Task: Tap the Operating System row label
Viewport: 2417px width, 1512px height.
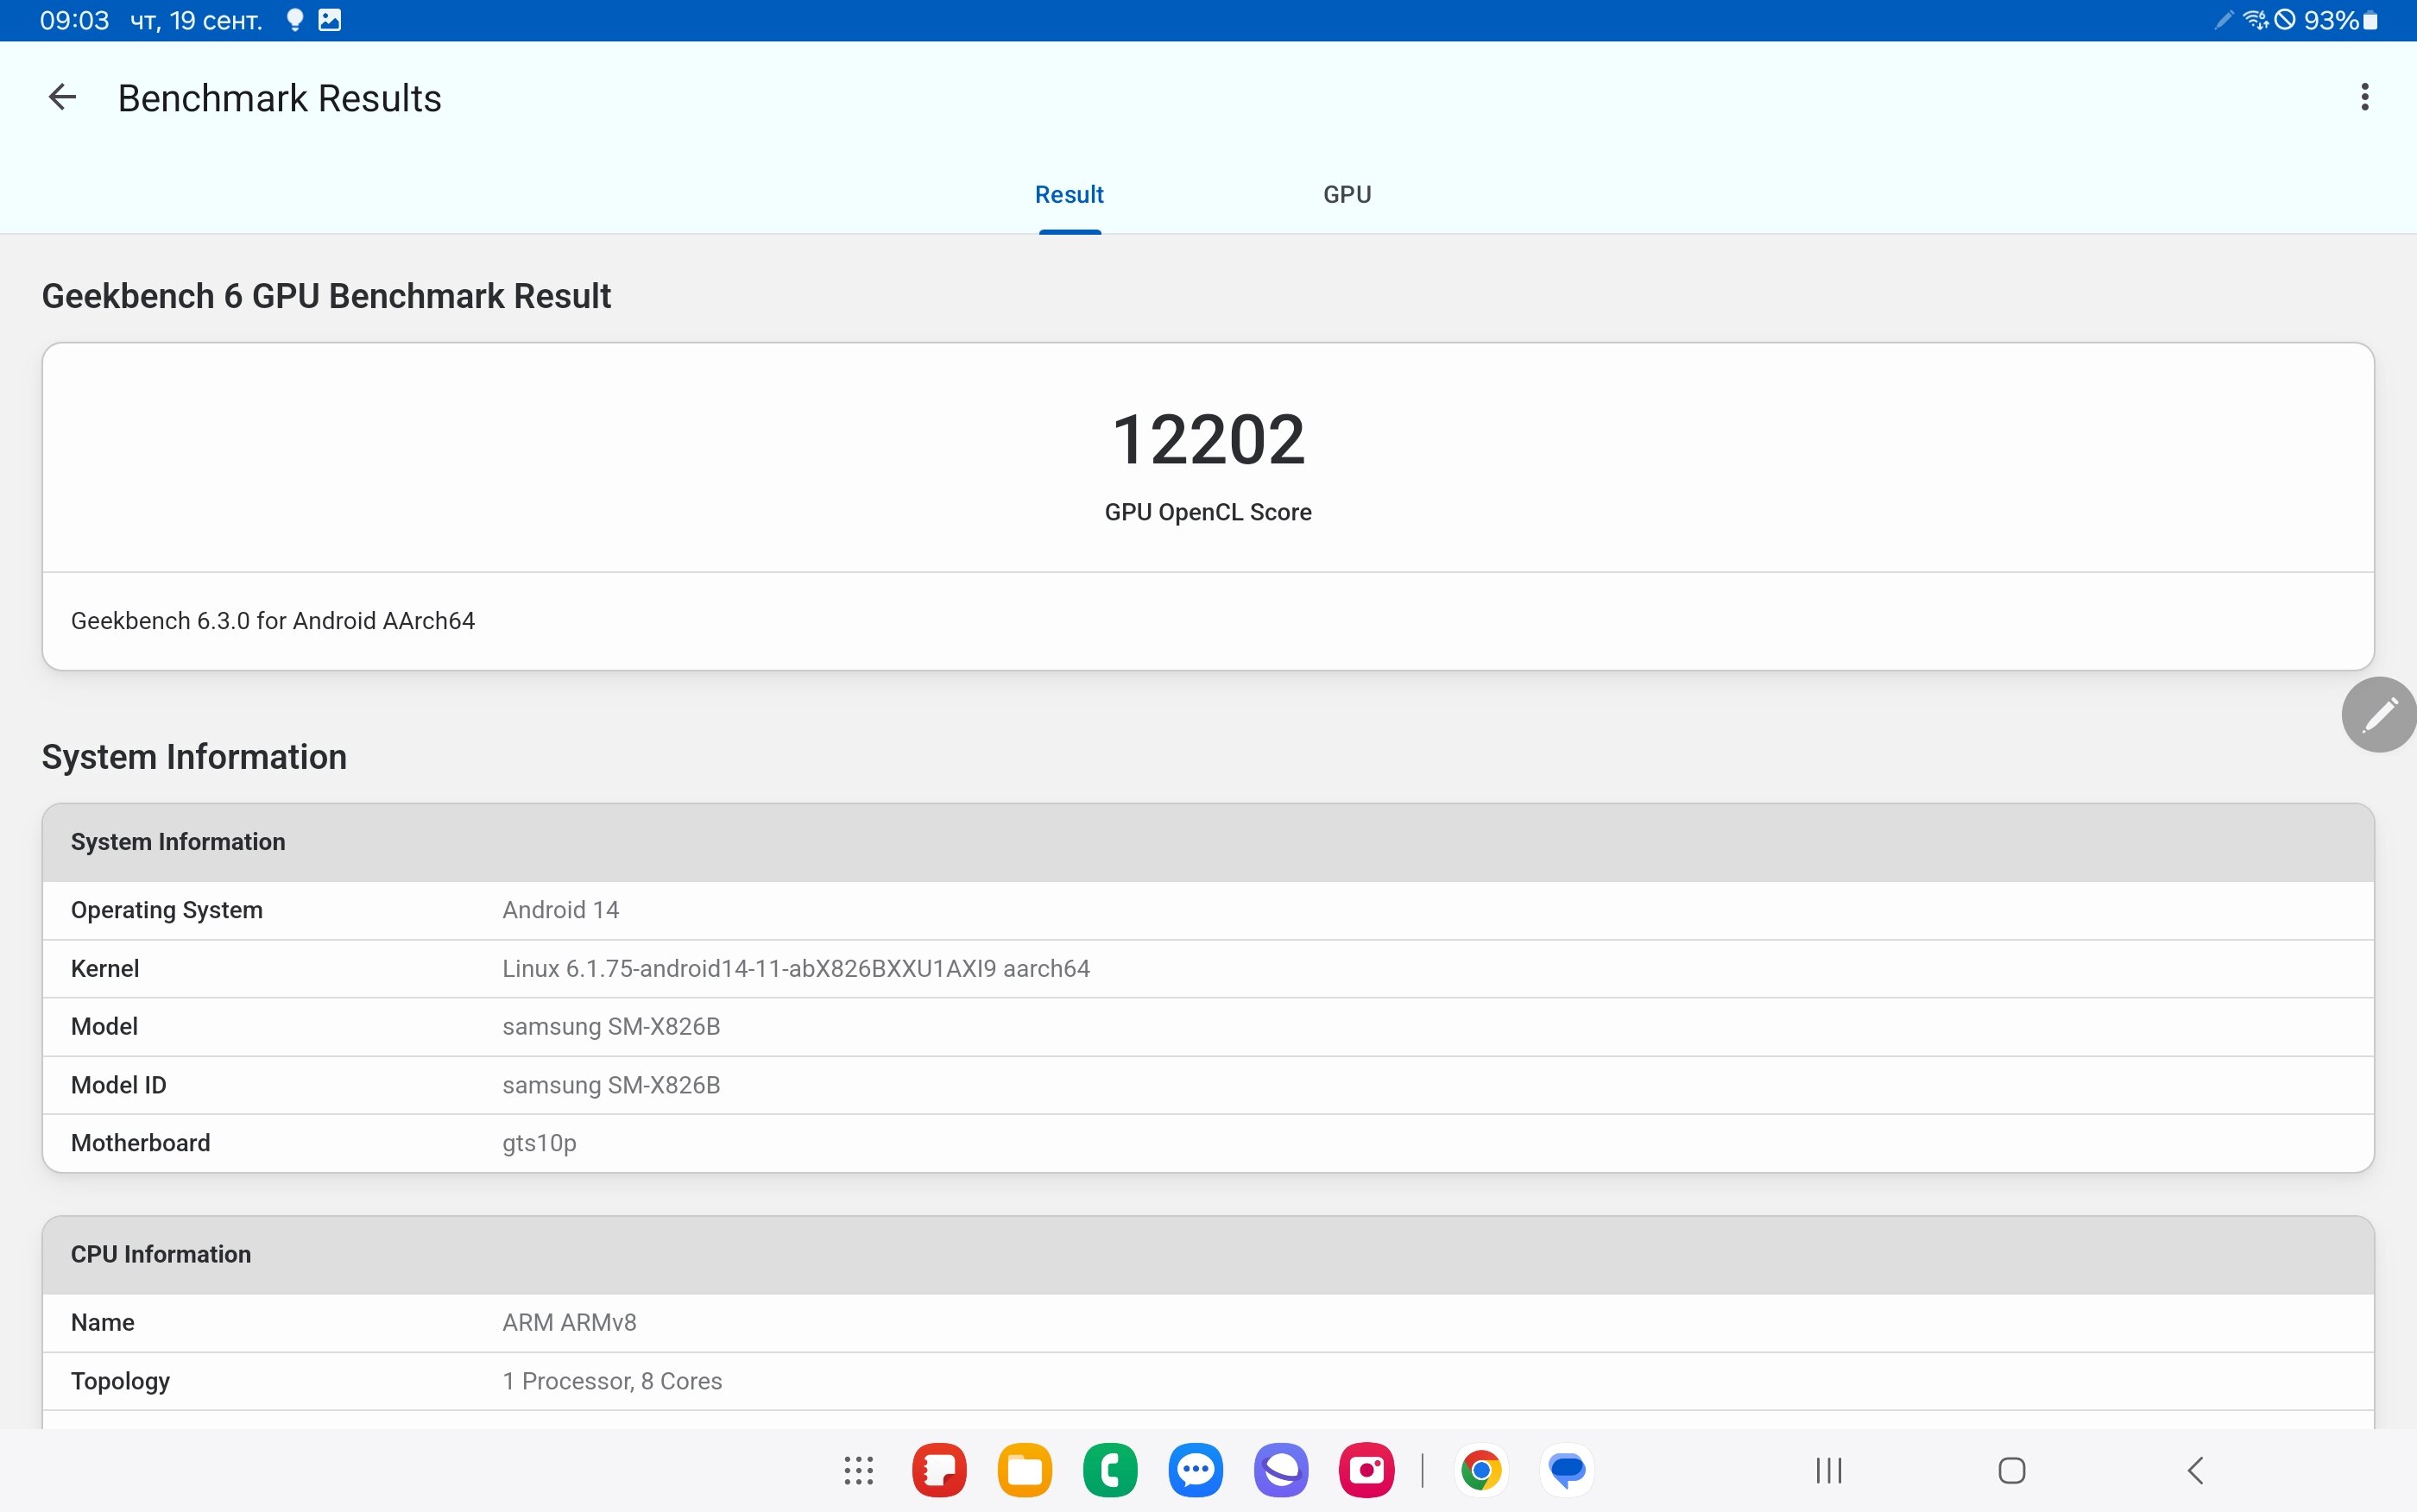Action: point(167,910)
